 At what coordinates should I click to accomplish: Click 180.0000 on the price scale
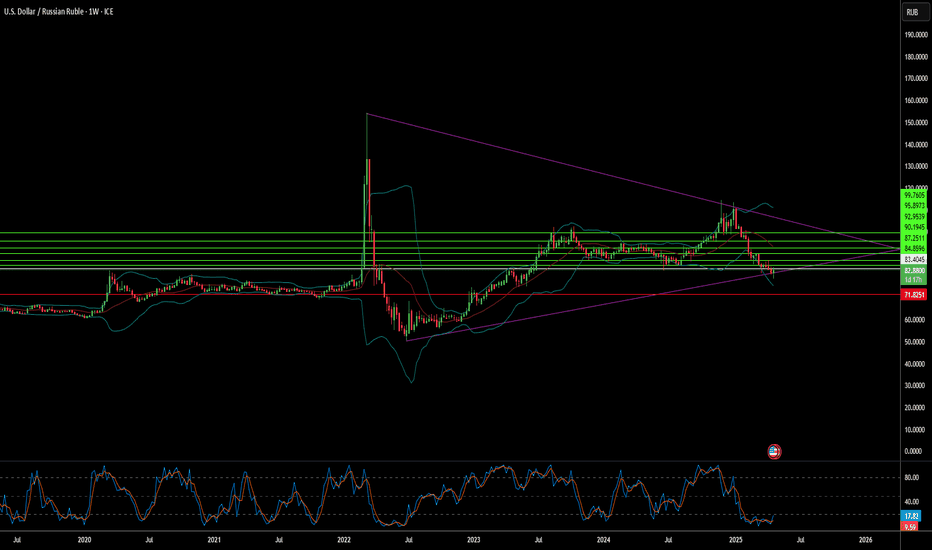915,57
